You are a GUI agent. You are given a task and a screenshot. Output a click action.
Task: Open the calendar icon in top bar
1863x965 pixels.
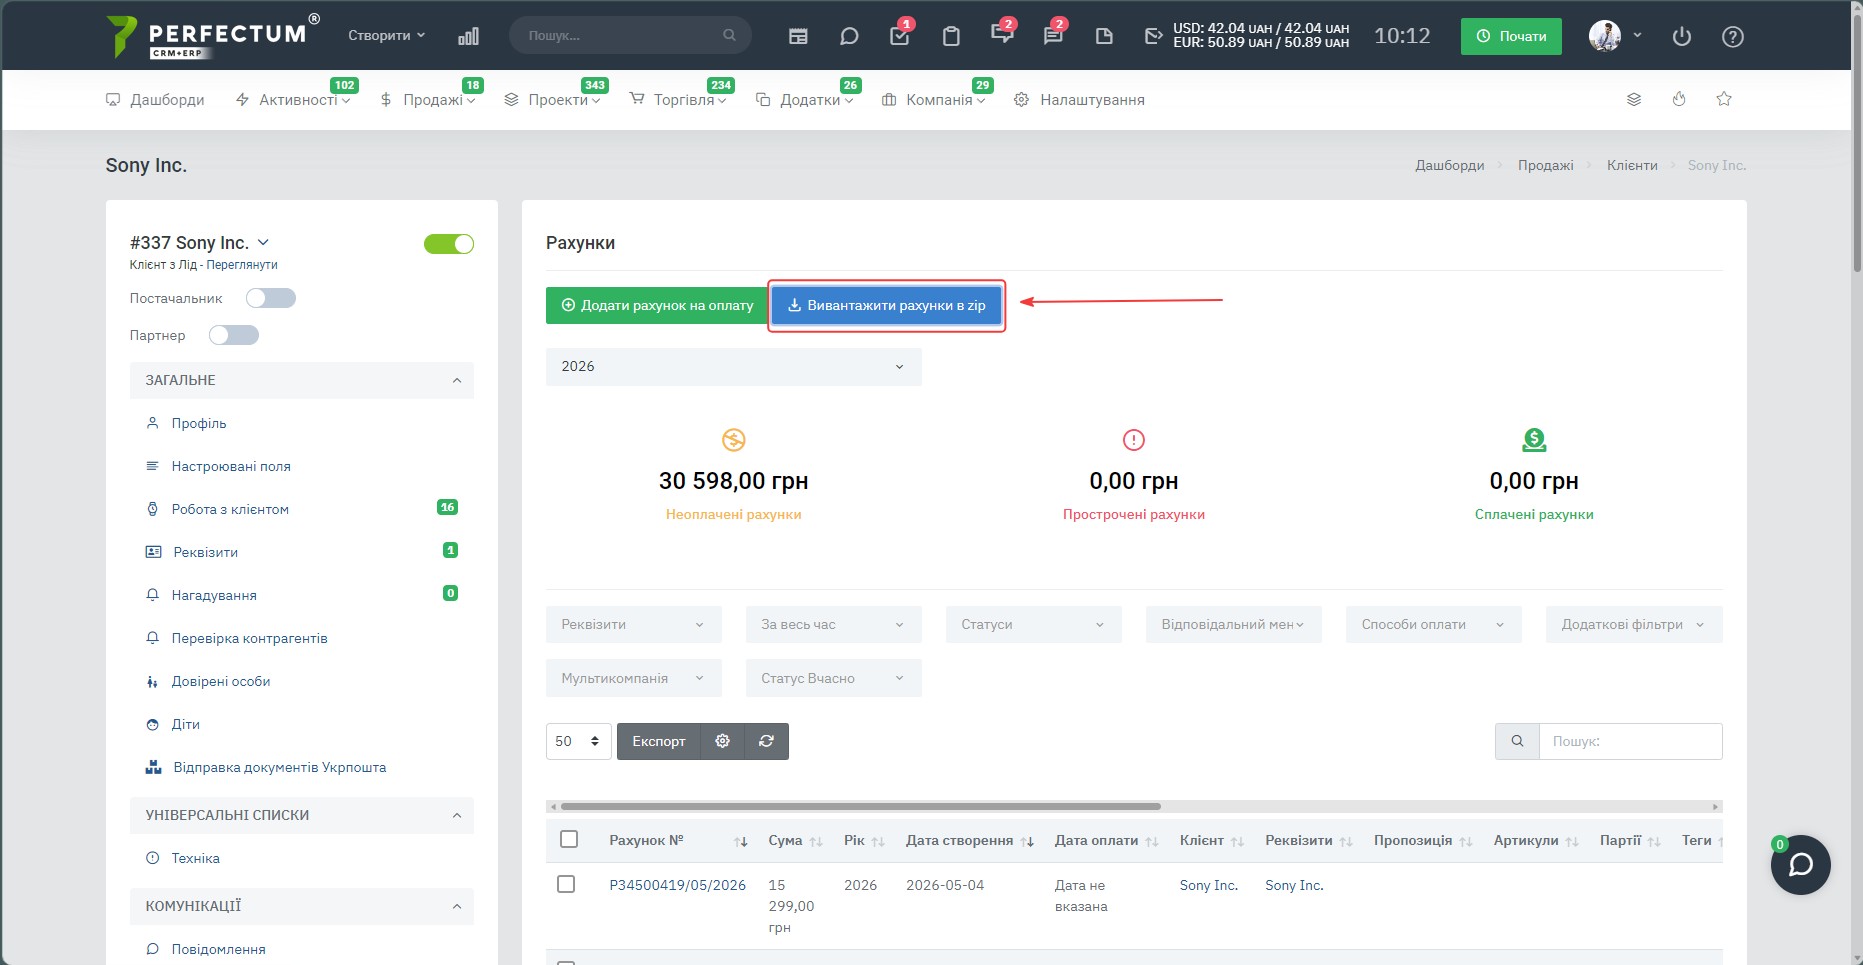[x=798, y=36]
